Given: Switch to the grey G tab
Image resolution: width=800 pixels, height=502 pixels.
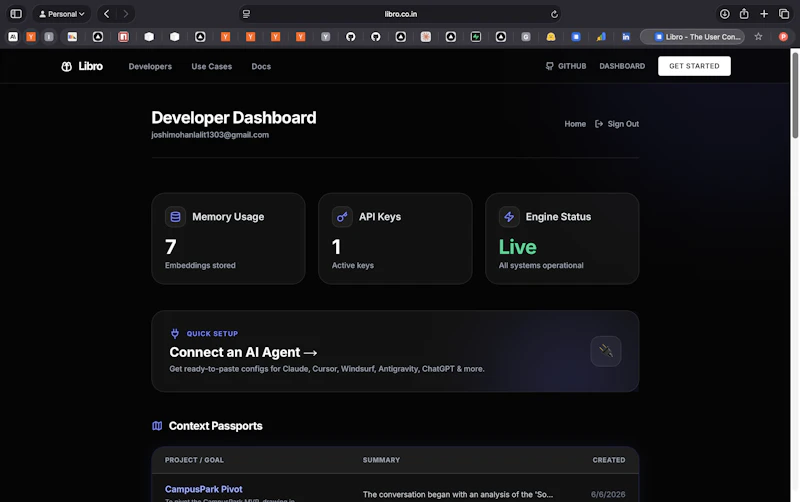Looking at the screenshot, I should click(x=526, y=37).
